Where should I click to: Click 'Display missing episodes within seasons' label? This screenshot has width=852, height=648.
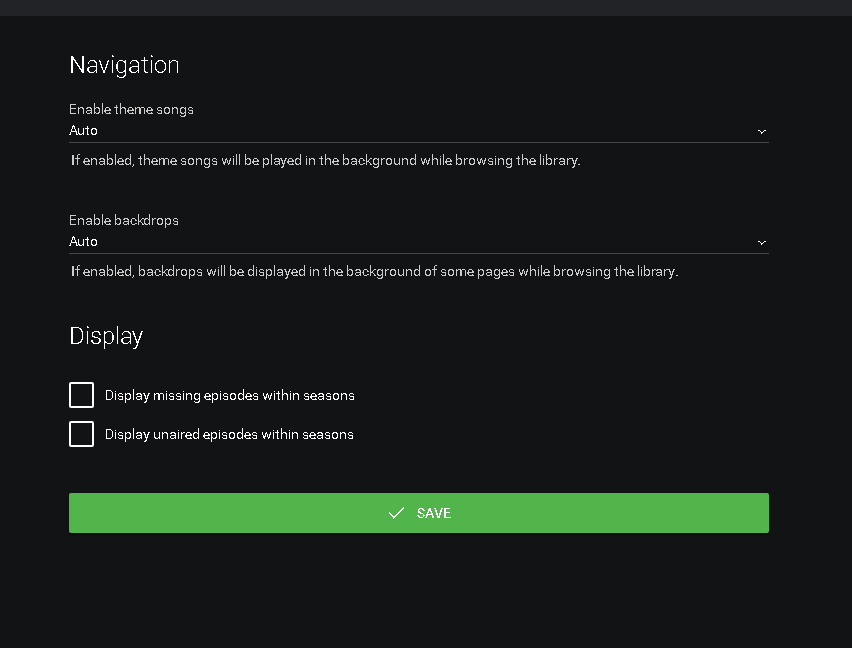[229, 395]
